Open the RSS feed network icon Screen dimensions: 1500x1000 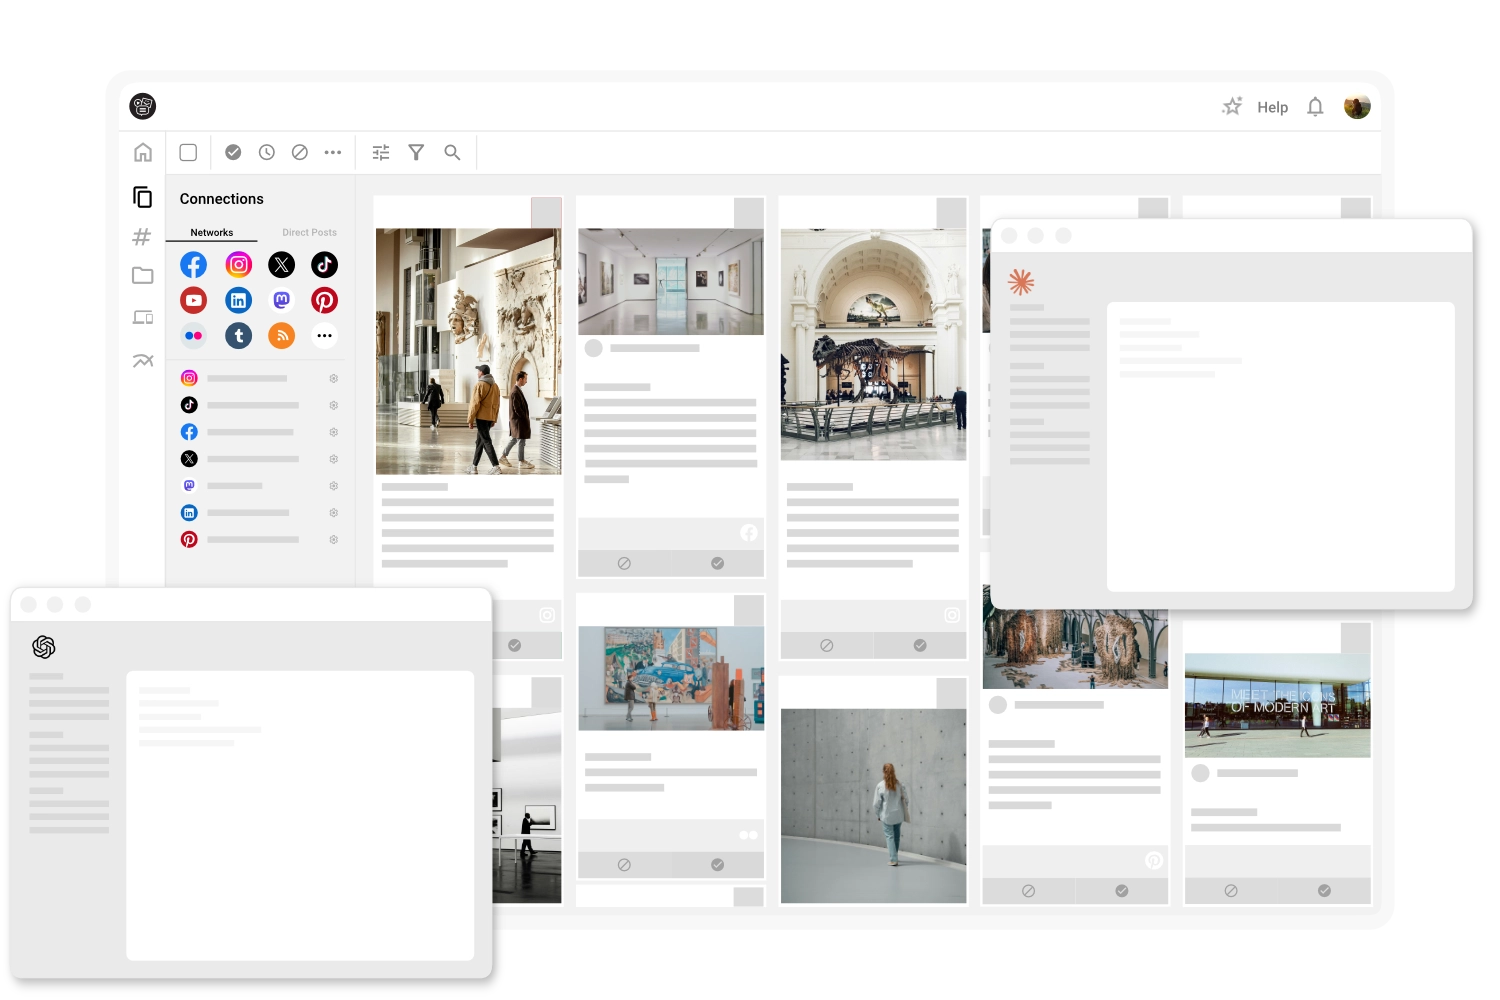tap(282, 336)
